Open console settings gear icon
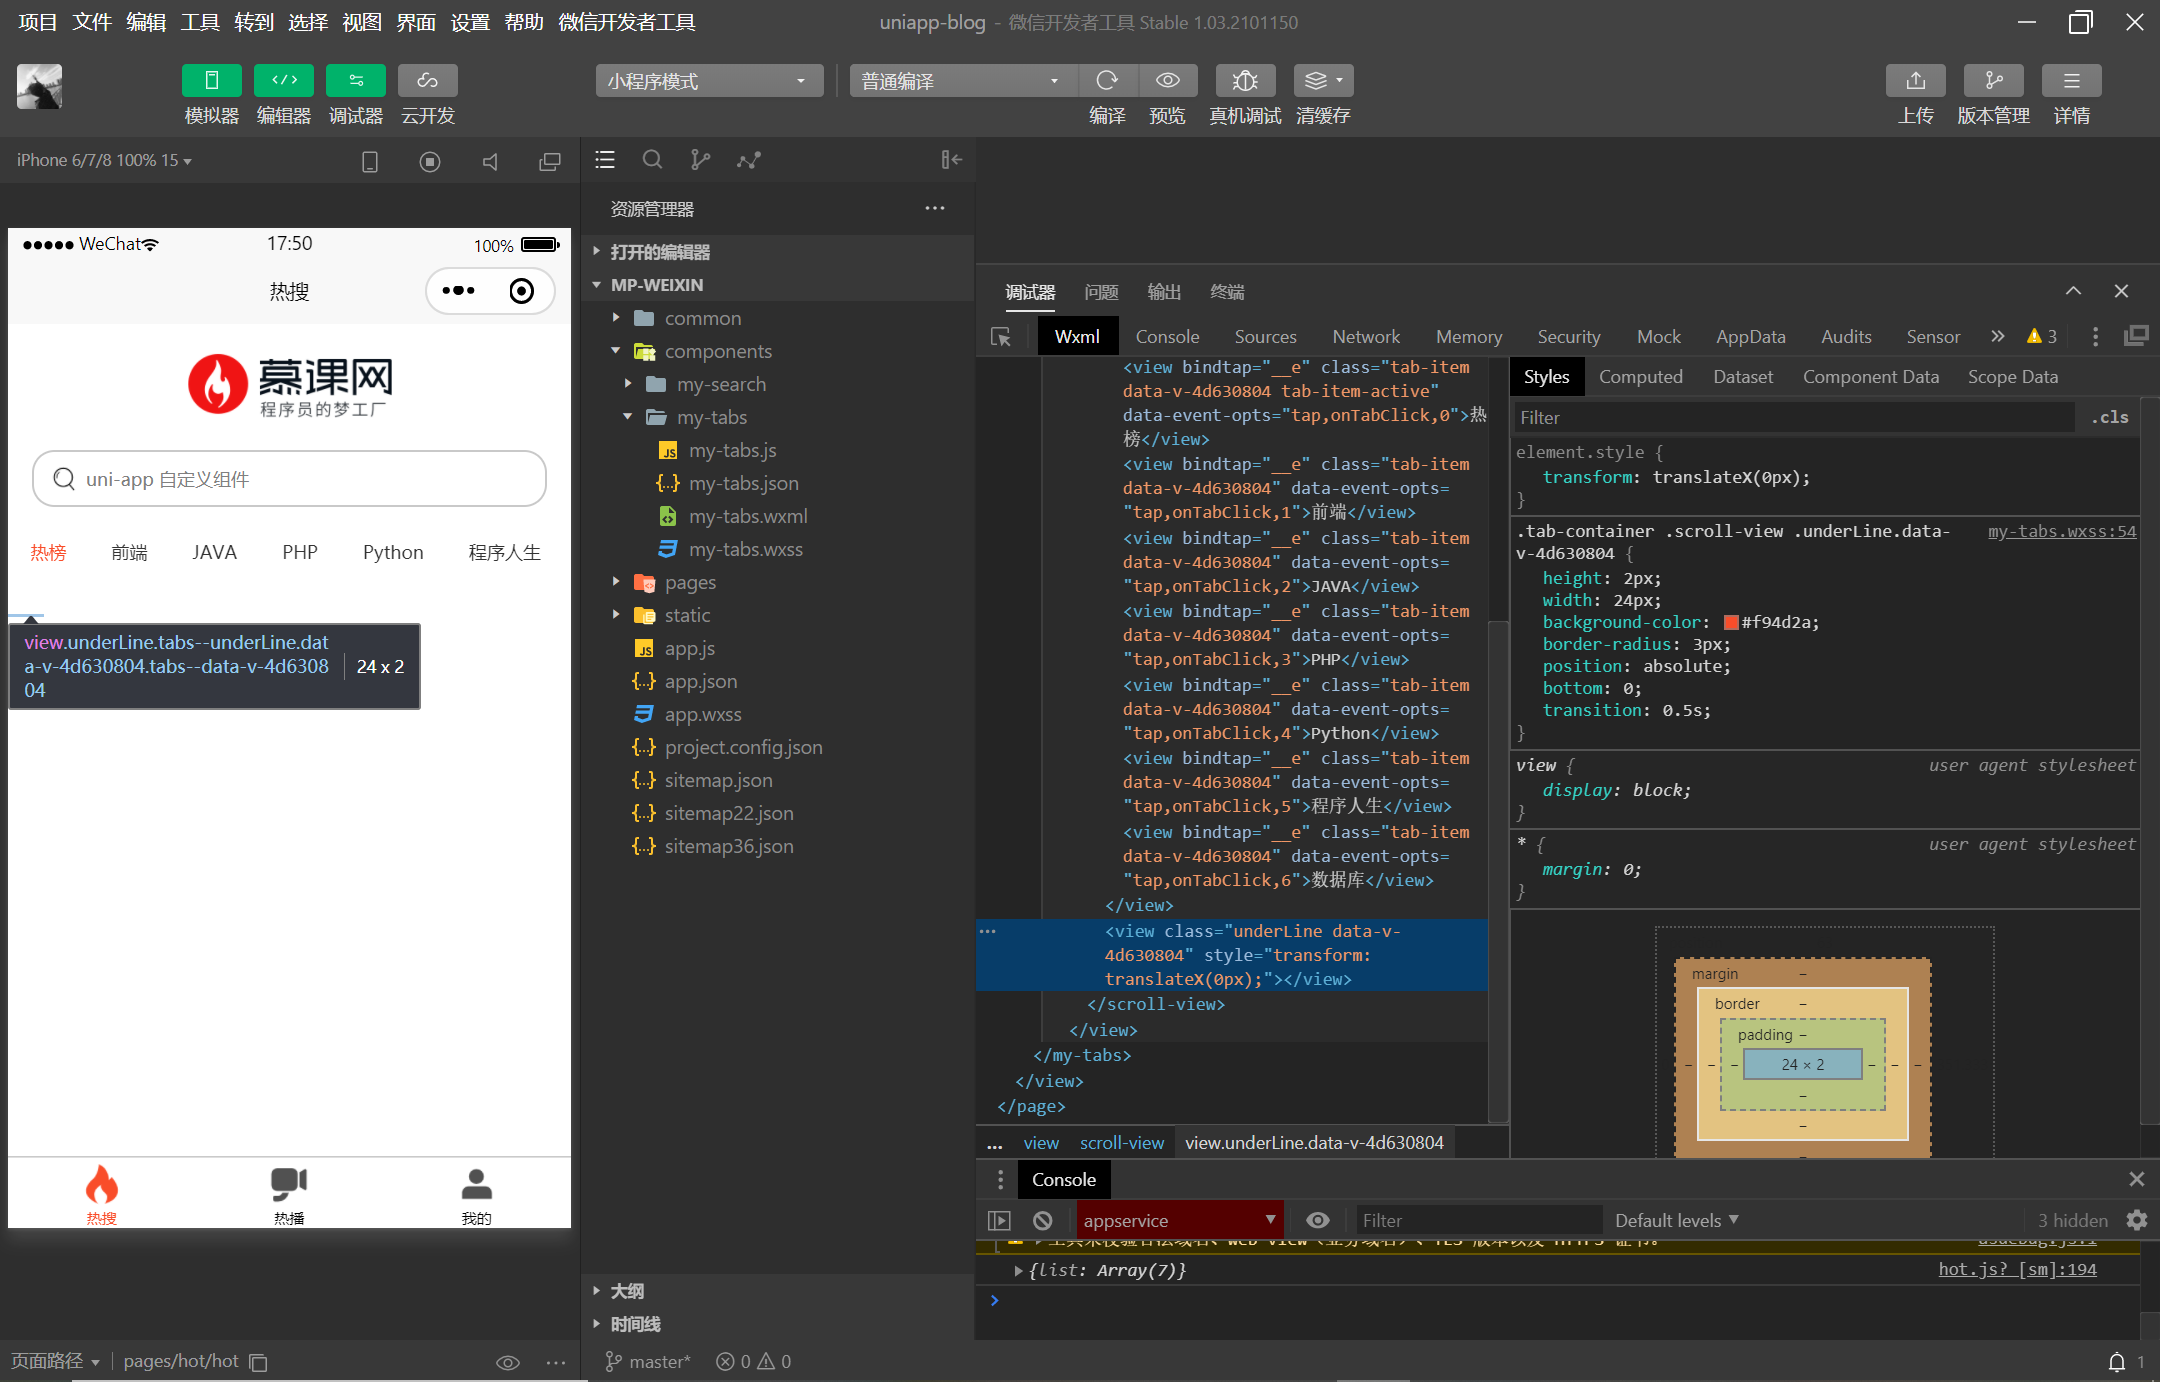Image resolution: width=2160 pixels, height=1382 pixels. [2137, 1220]
